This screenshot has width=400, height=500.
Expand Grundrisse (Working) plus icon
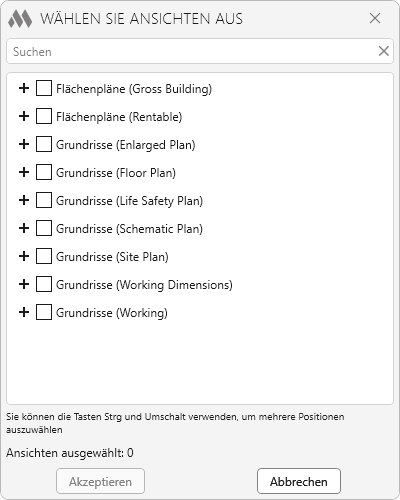pos(24,312)
